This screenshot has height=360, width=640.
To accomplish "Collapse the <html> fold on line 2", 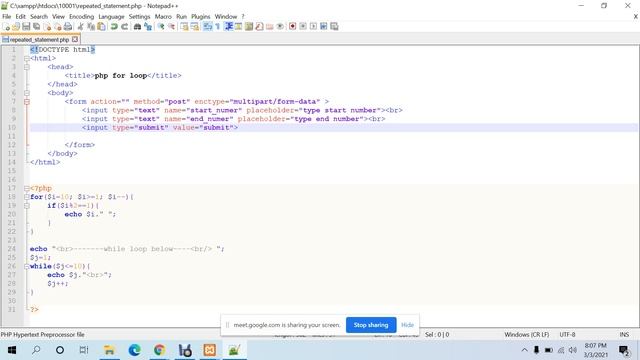I will click(x=27, y=58).
